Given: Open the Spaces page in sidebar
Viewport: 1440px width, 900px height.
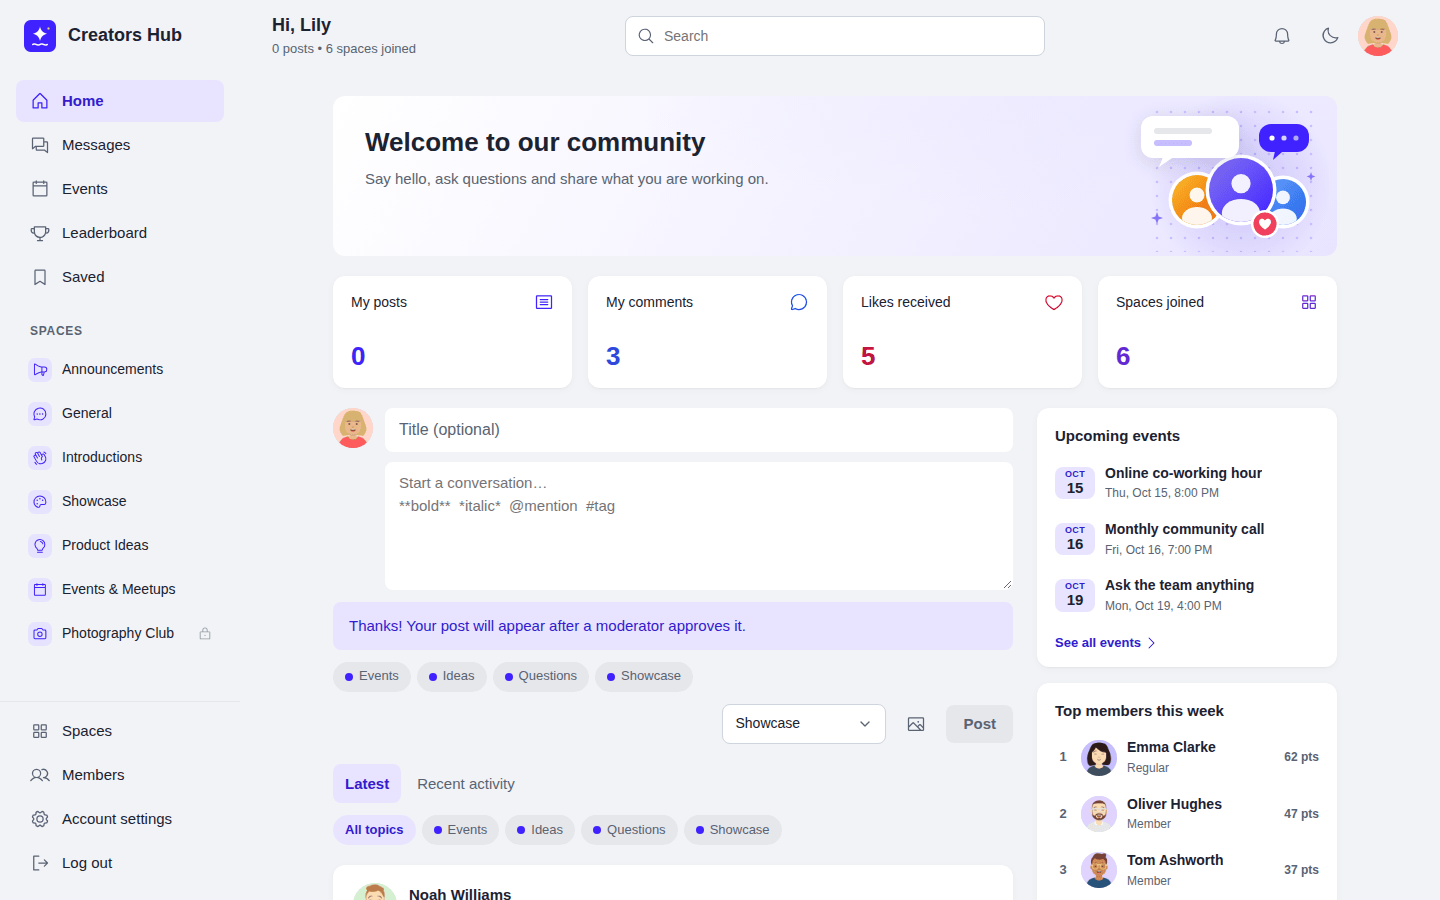Looking at the screenshot, I should pyautogui.click(x=120, y=731).
